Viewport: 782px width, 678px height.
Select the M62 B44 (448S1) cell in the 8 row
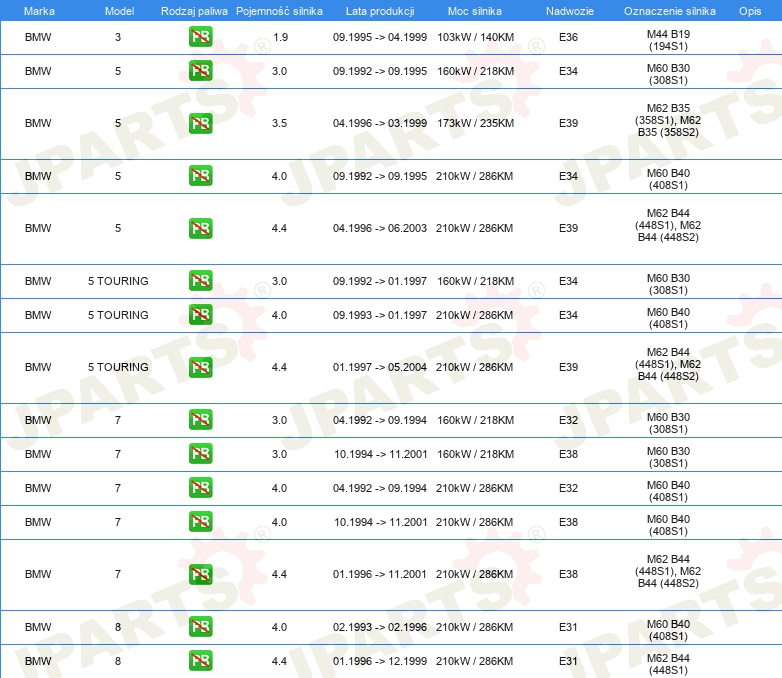point(668,664)
